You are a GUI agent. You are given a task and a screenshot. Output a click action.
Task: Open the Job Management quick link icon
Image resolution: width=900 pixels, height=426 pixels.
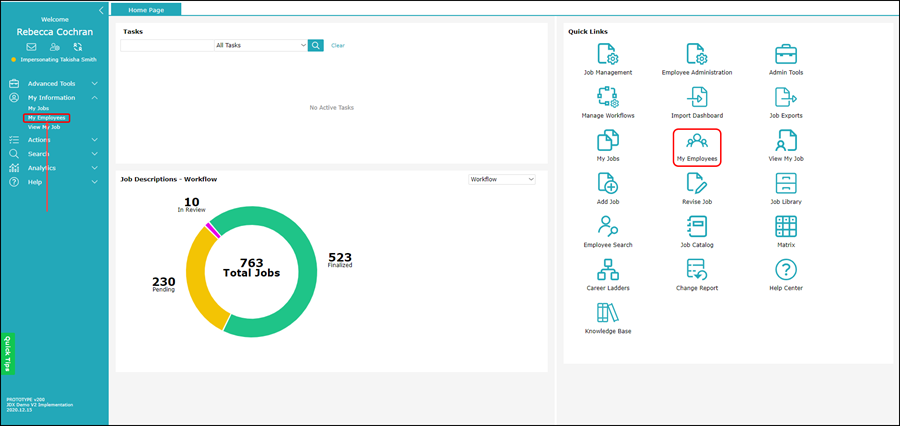[x=607, y=54]
